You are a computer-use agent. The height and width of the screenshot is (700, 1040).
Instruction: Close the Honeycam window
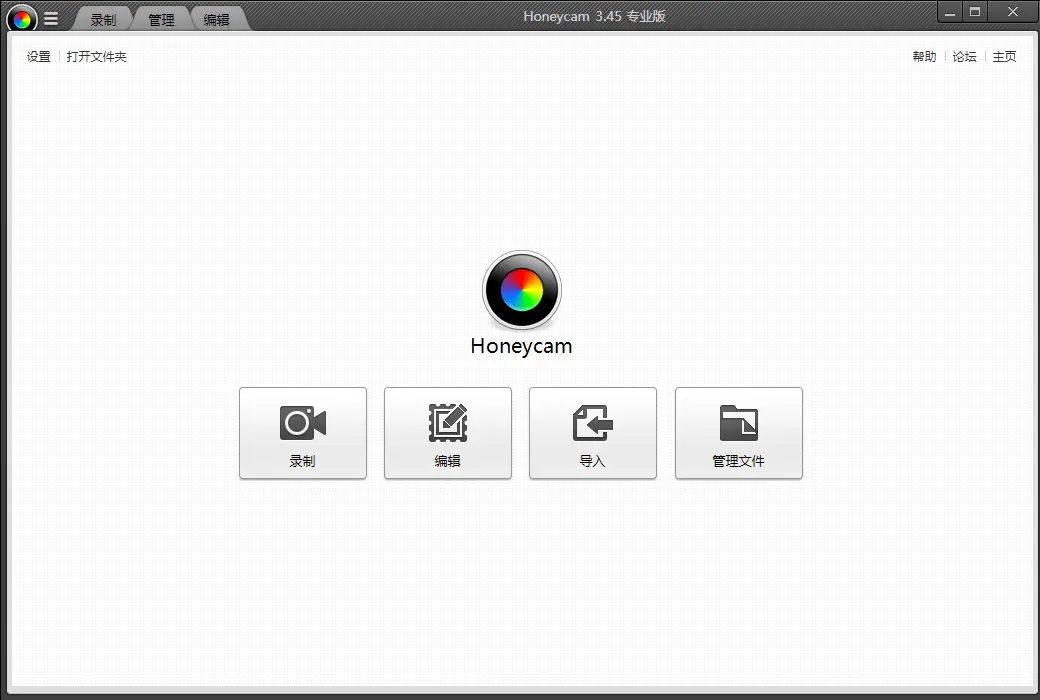(1013, 12)
